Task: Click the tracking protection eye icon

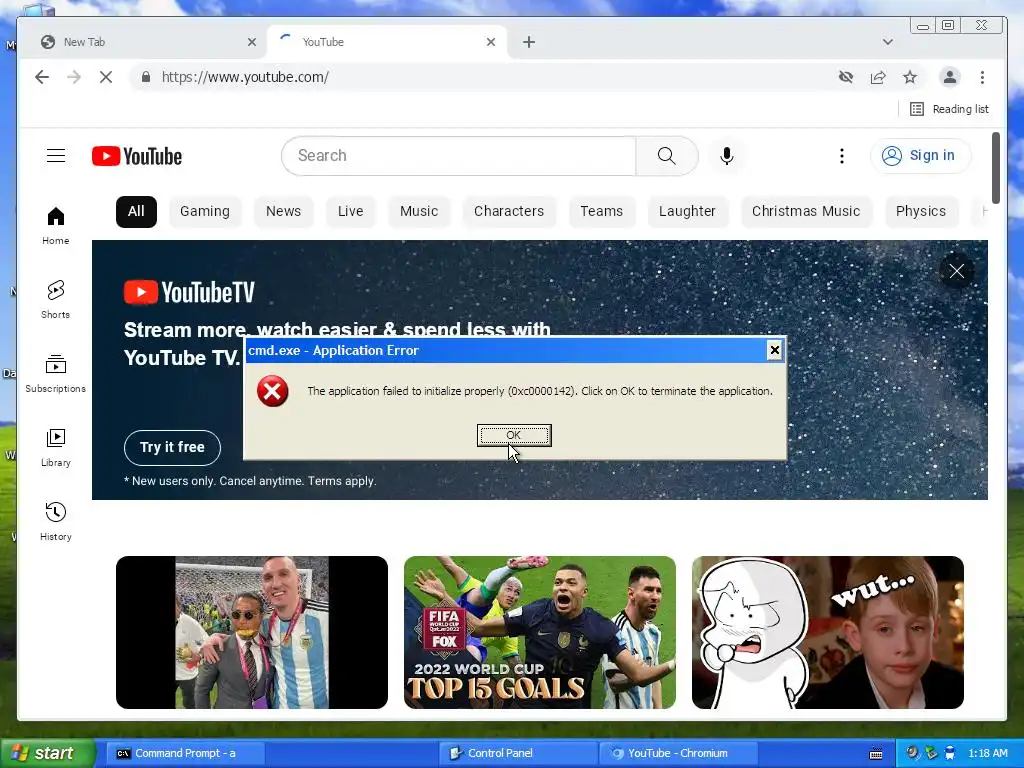Action: point(846,77)
